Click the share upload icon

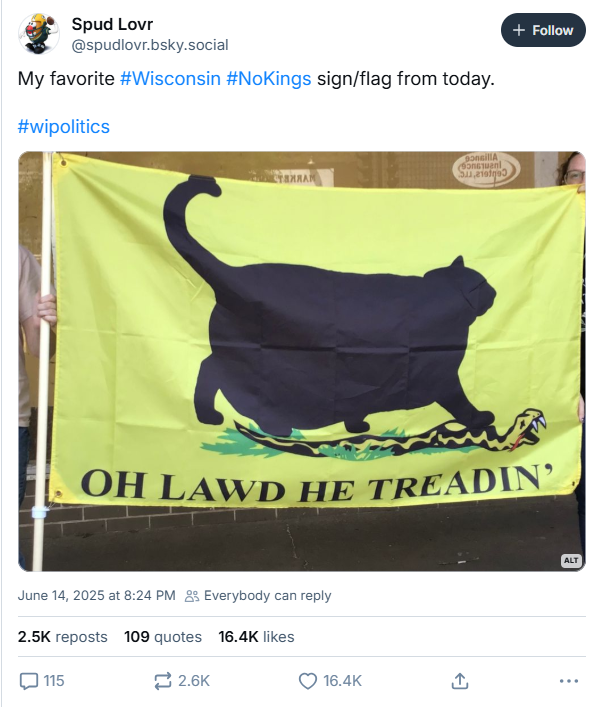(460, 681)
